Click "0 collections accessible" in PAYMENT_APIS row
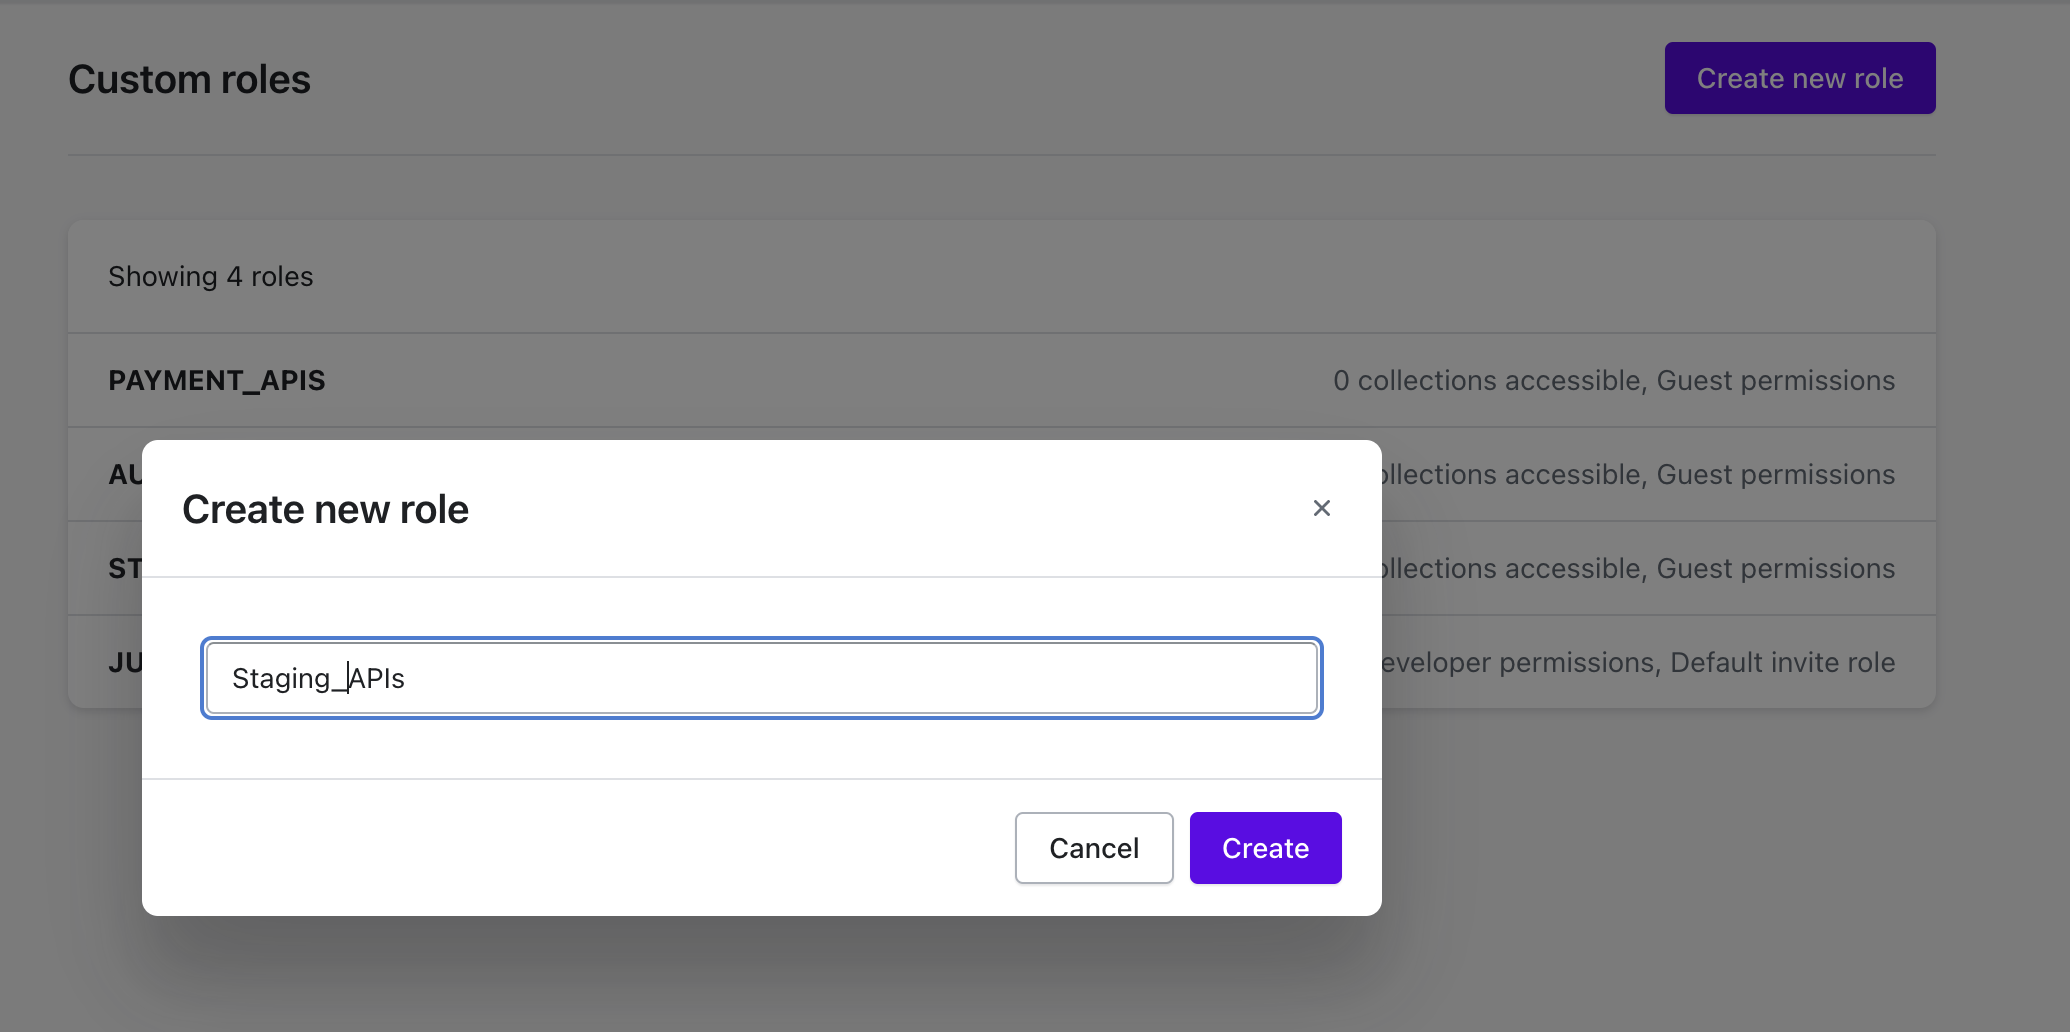The height and width of the screenshot is (1032, 2070). (1486, 380)
